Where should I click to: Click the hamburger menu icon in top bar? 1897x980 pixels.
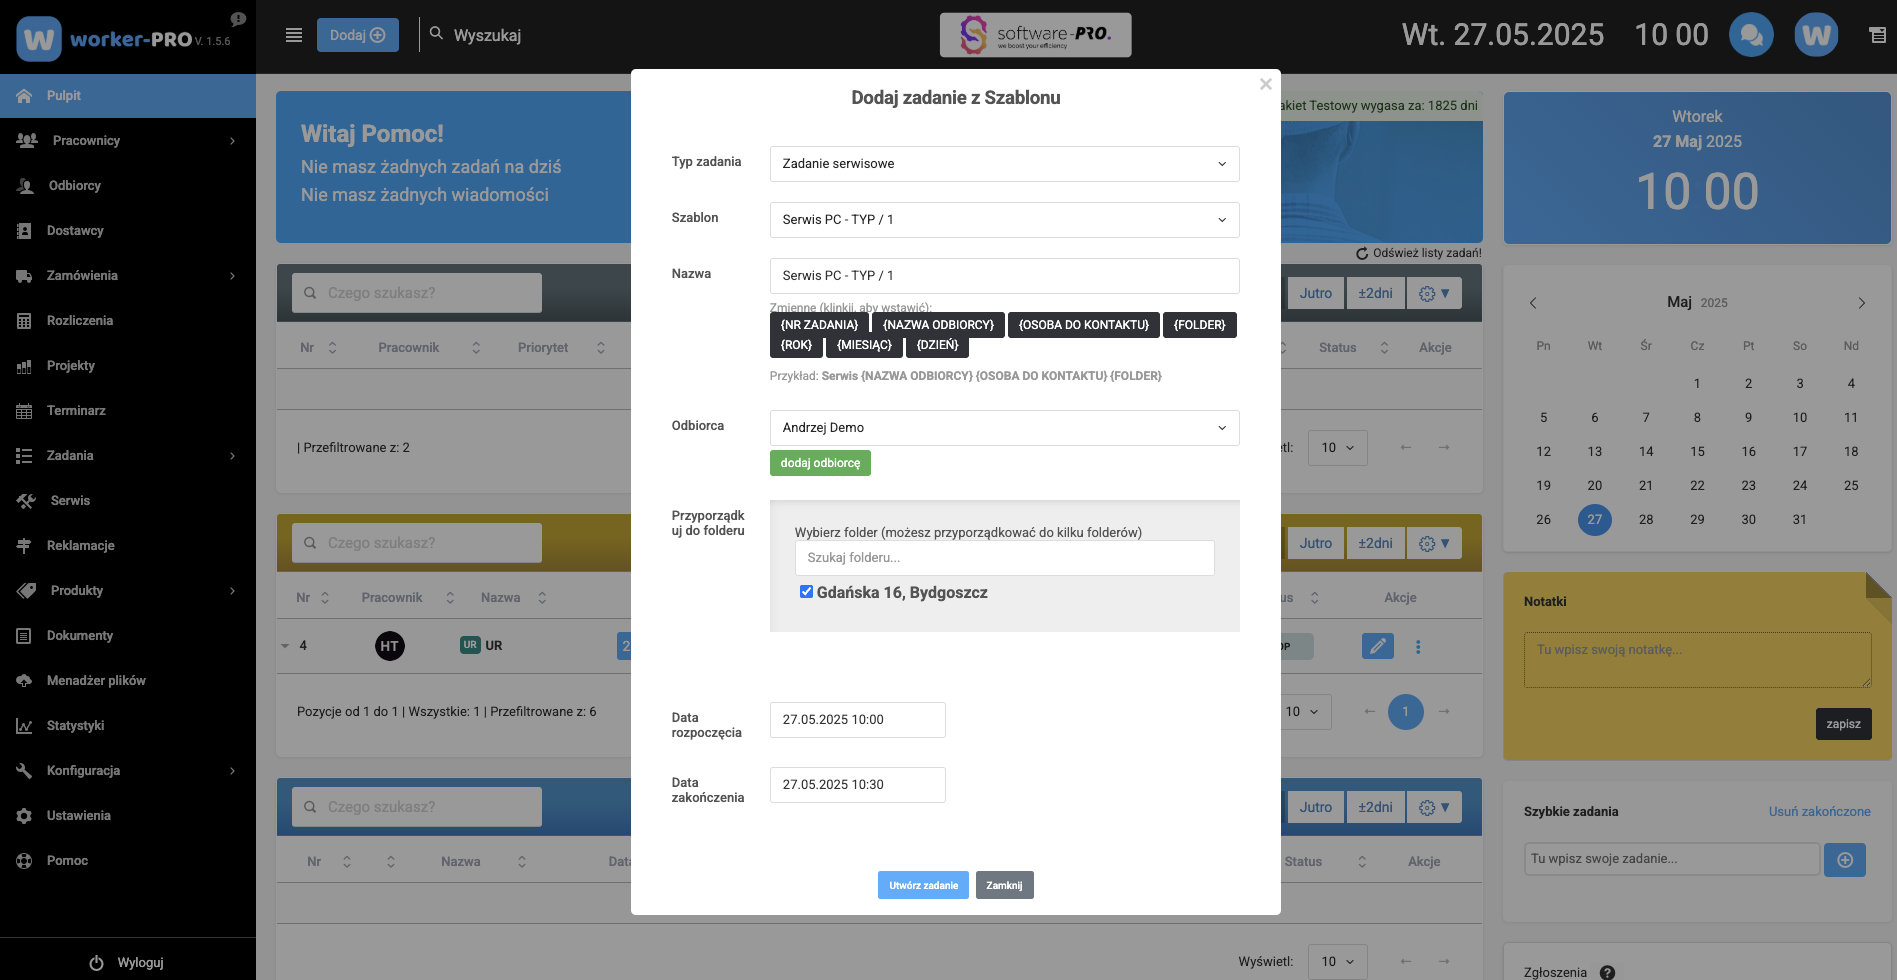[x=294, y=35]
